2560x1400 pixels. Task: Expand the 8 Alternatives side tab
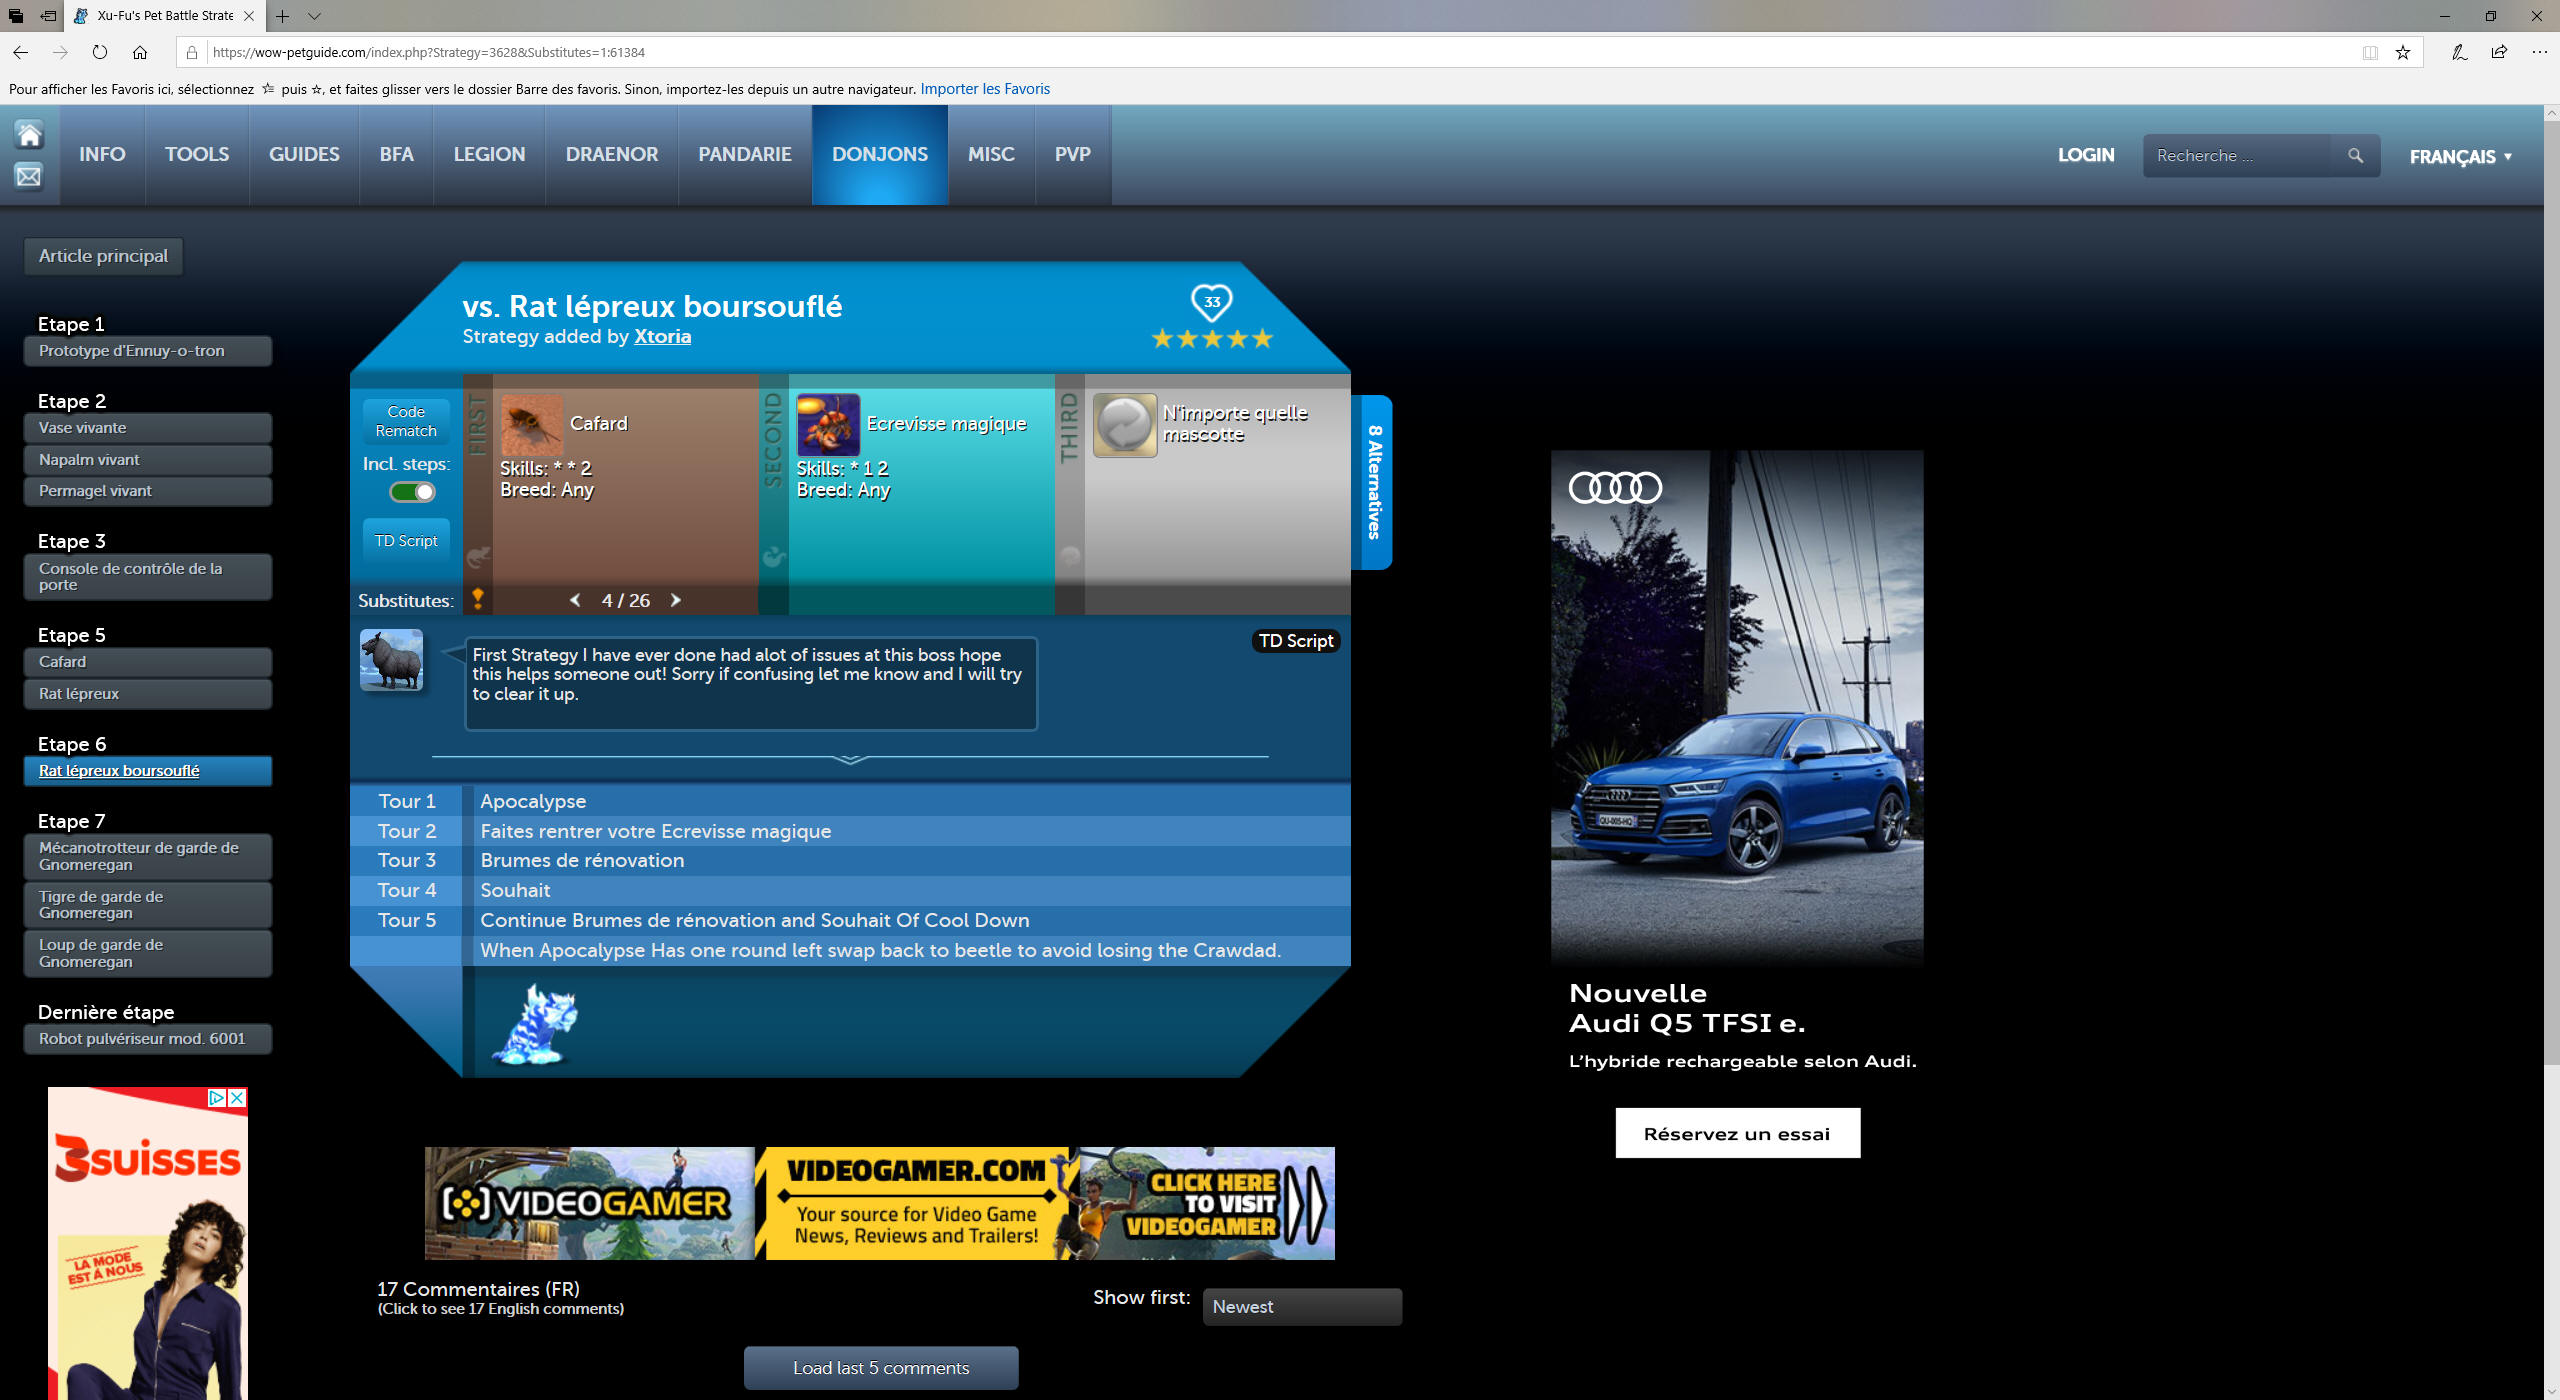[x=1373, y=482]
